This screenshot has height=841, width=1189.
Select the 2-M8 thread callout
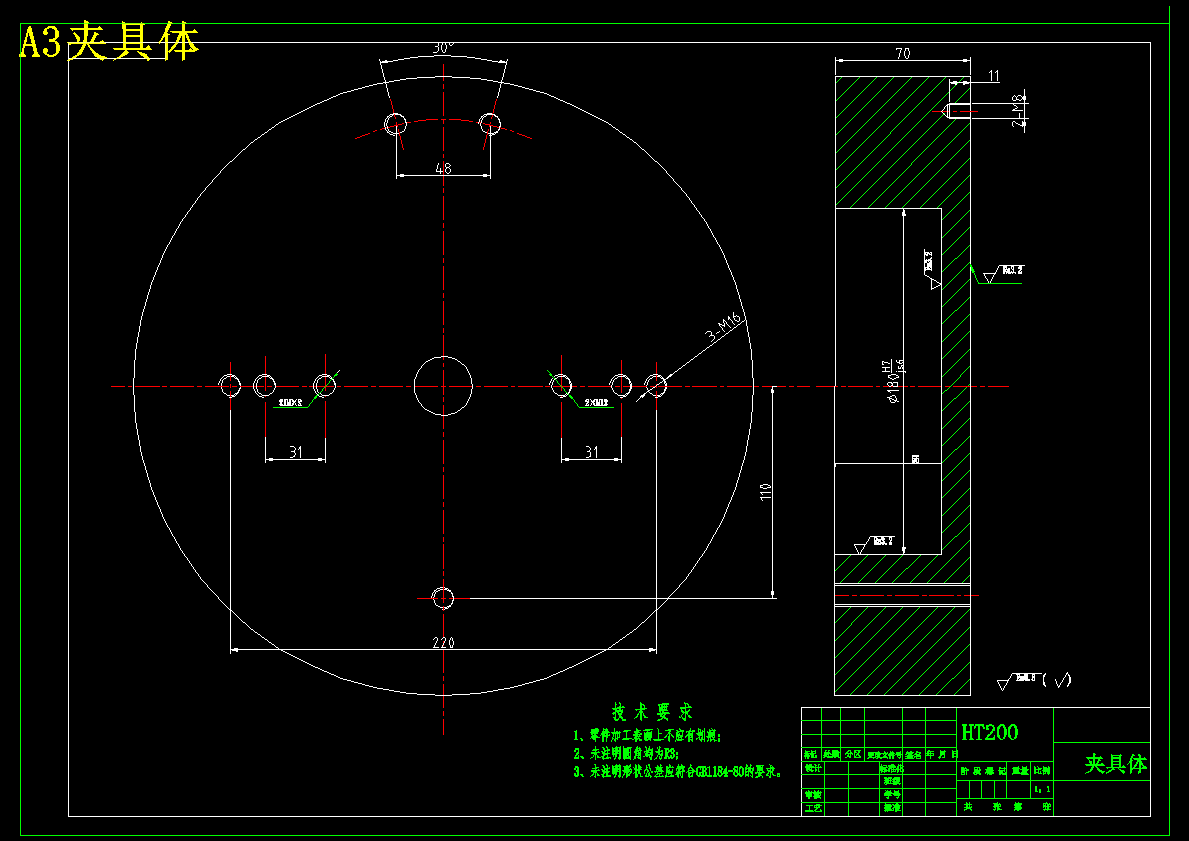pos(1018,110)
